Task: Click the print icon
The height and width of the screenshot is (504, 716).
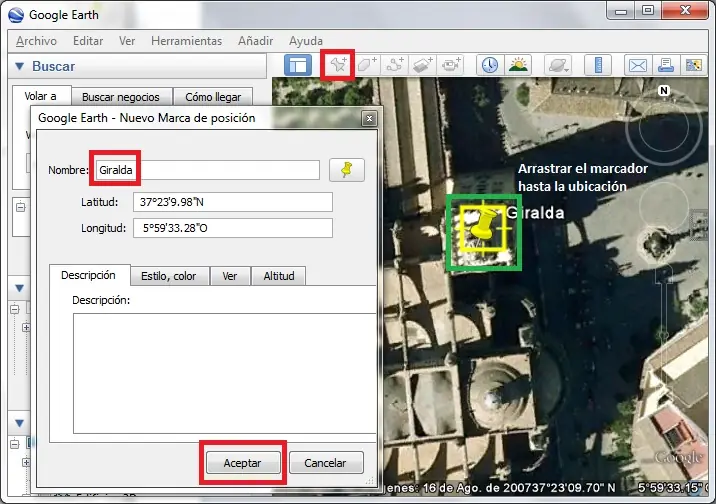Action: (665, 65)
